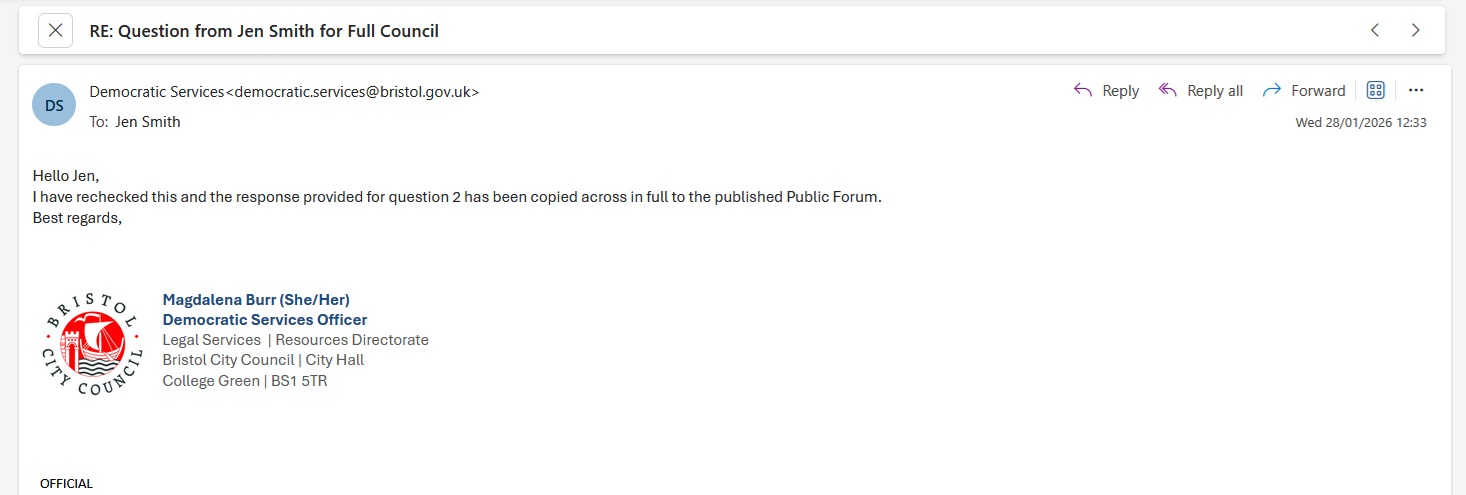Click the Magdalena Burr signature name
The height and width of the screenshot is (495, 1466).
(256, 299)
